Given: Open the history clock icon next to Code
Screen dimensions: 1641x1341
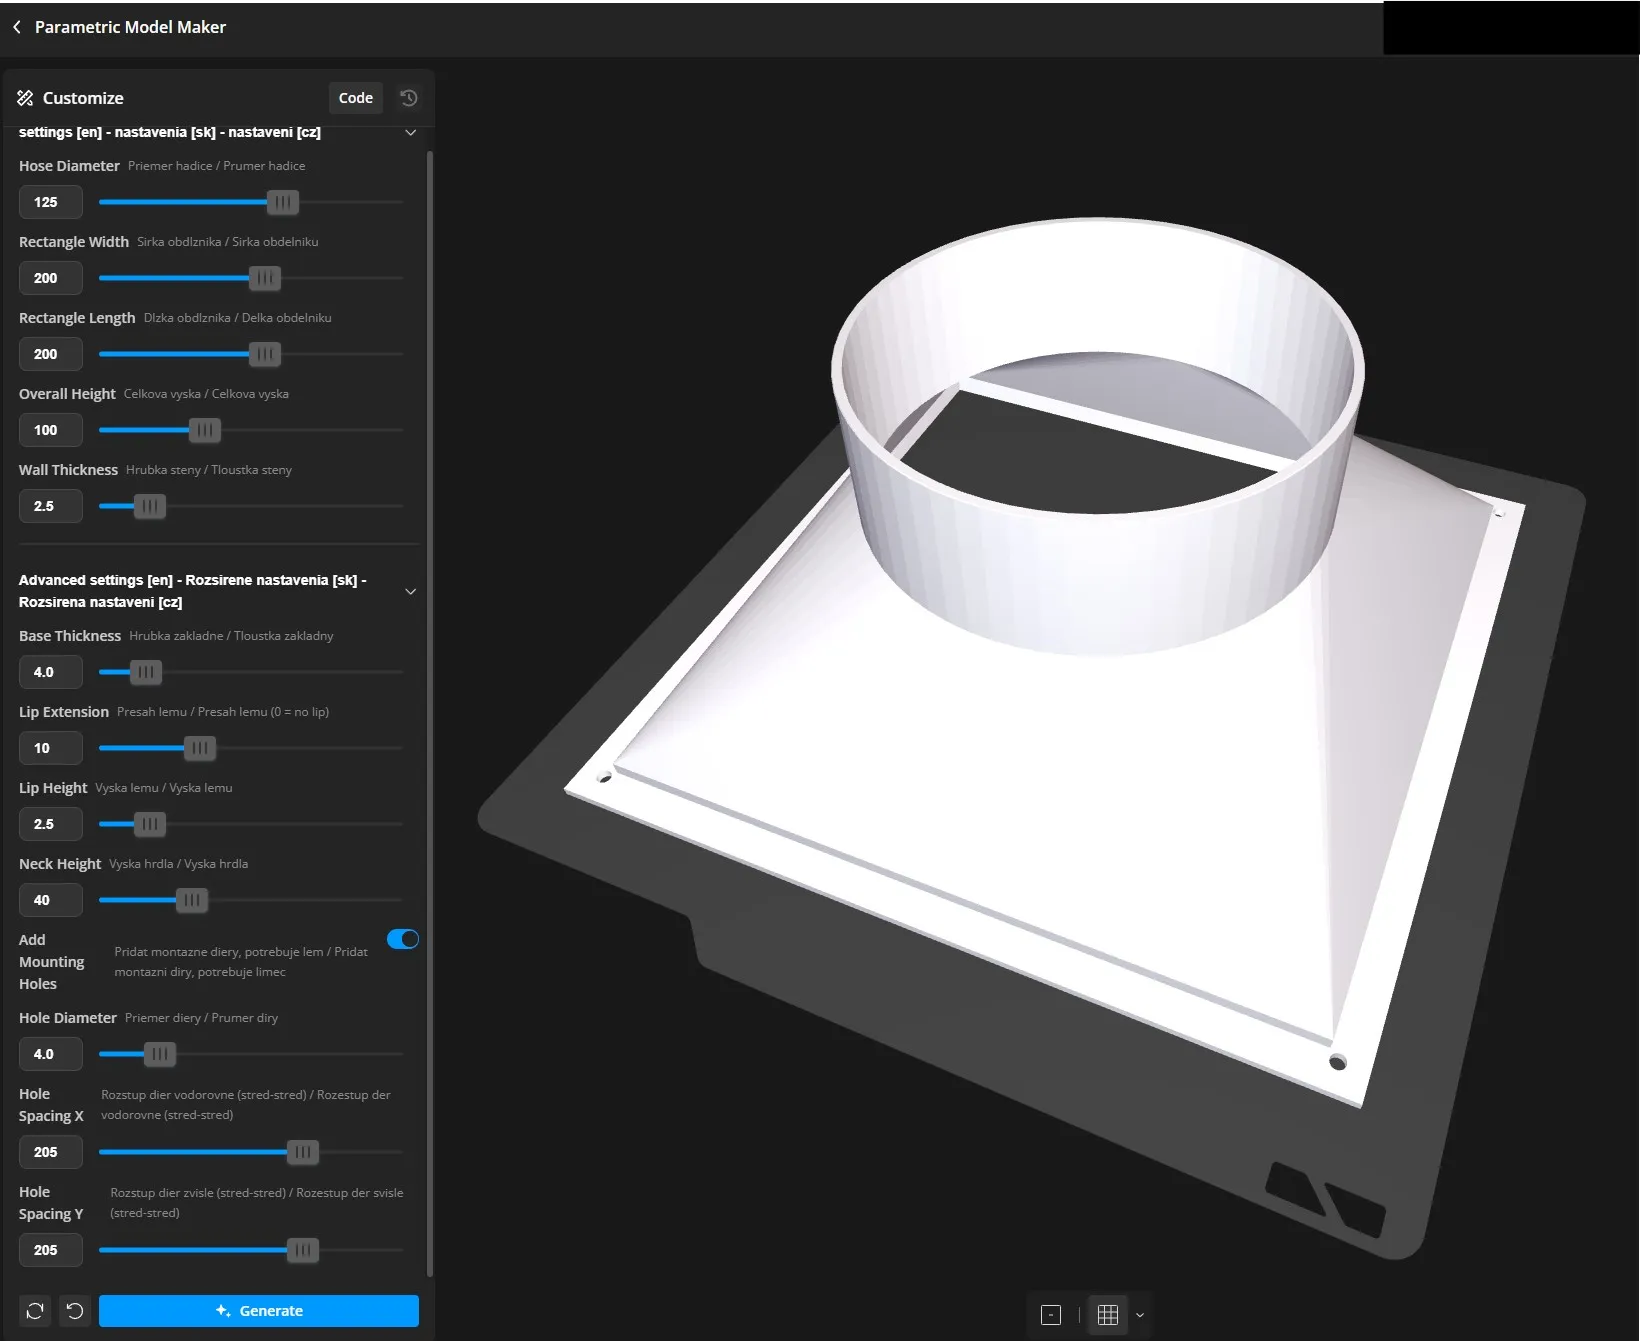Looking at the screenshot, I should [409, 98].
